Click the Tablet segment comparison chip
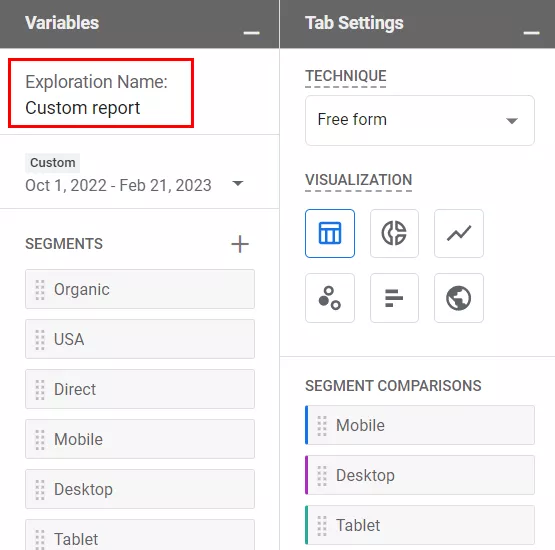 point(420,525)
